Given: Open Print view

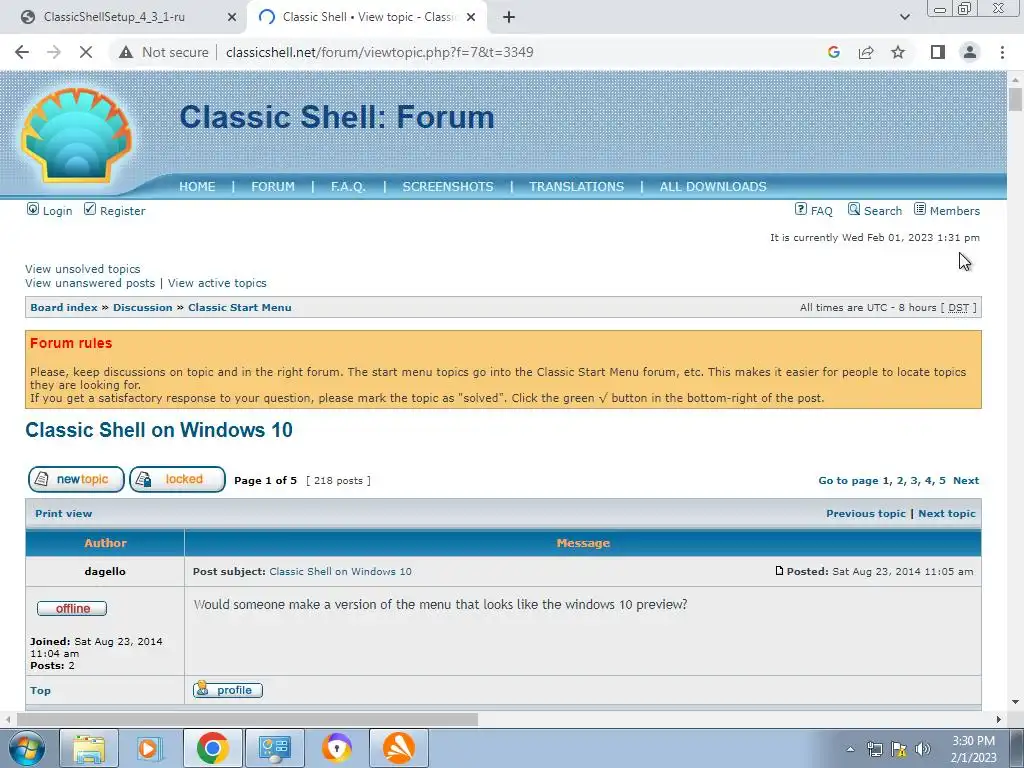Looking at the screenshot, I should point(64,514).
